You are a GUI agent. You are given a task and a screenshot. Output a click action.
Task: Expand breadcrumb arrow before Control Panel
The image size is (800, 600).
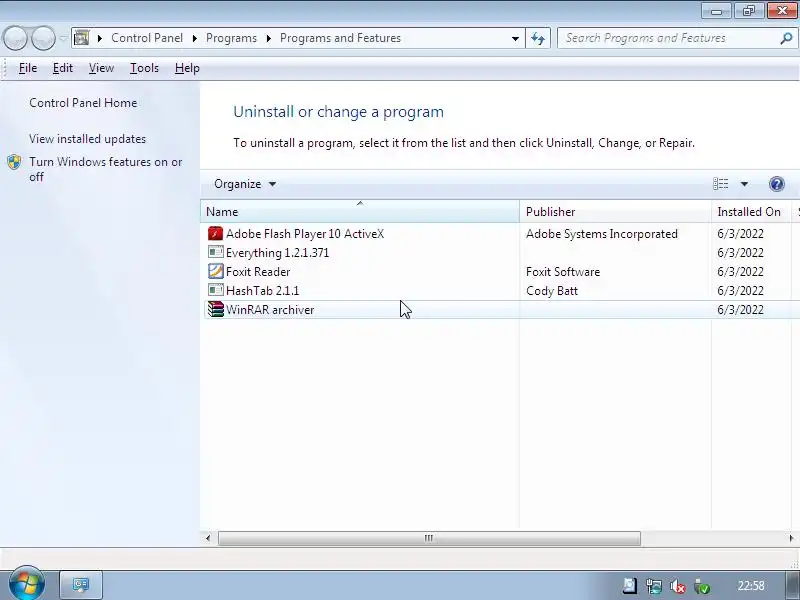pyautogui.click(x=99, y=38)
